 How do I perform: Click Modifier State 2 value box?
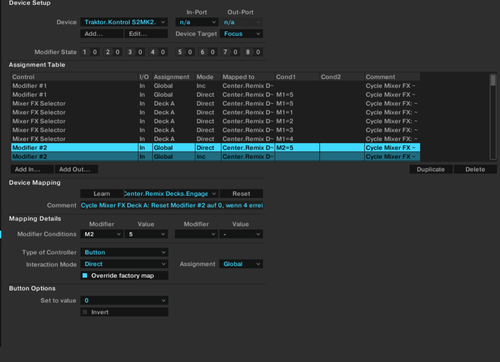click(x=117, y=52)
